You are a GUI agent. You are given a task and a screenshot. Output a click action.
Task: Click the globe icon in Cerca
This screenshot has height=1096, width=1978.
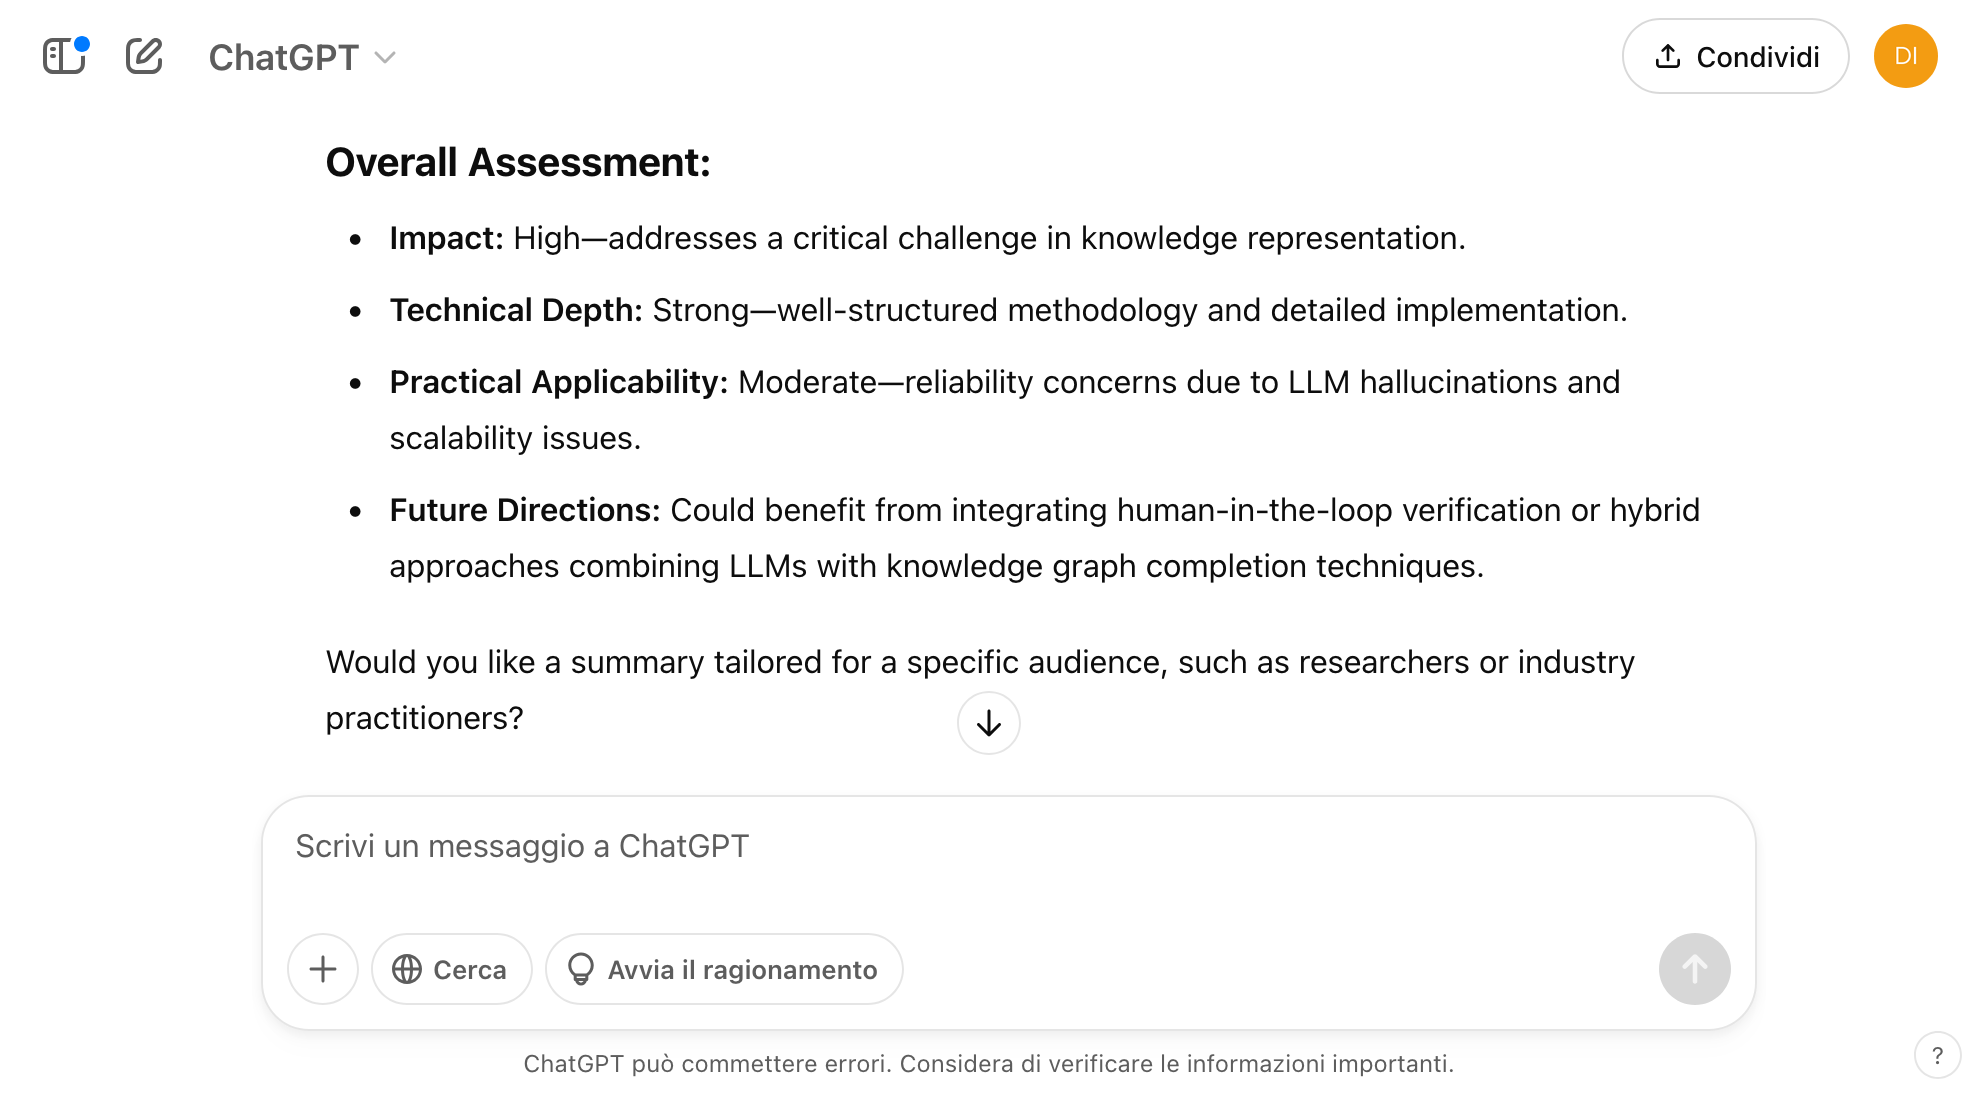(407, 969)
